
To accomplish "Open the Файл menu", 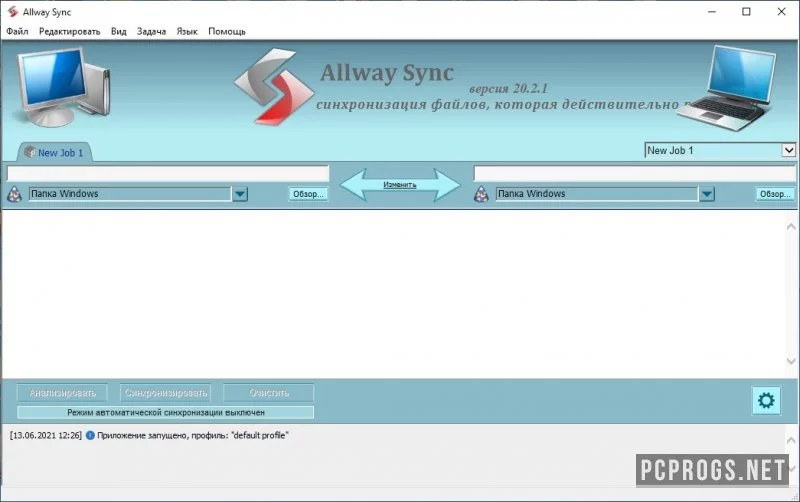I will [17, 32].
